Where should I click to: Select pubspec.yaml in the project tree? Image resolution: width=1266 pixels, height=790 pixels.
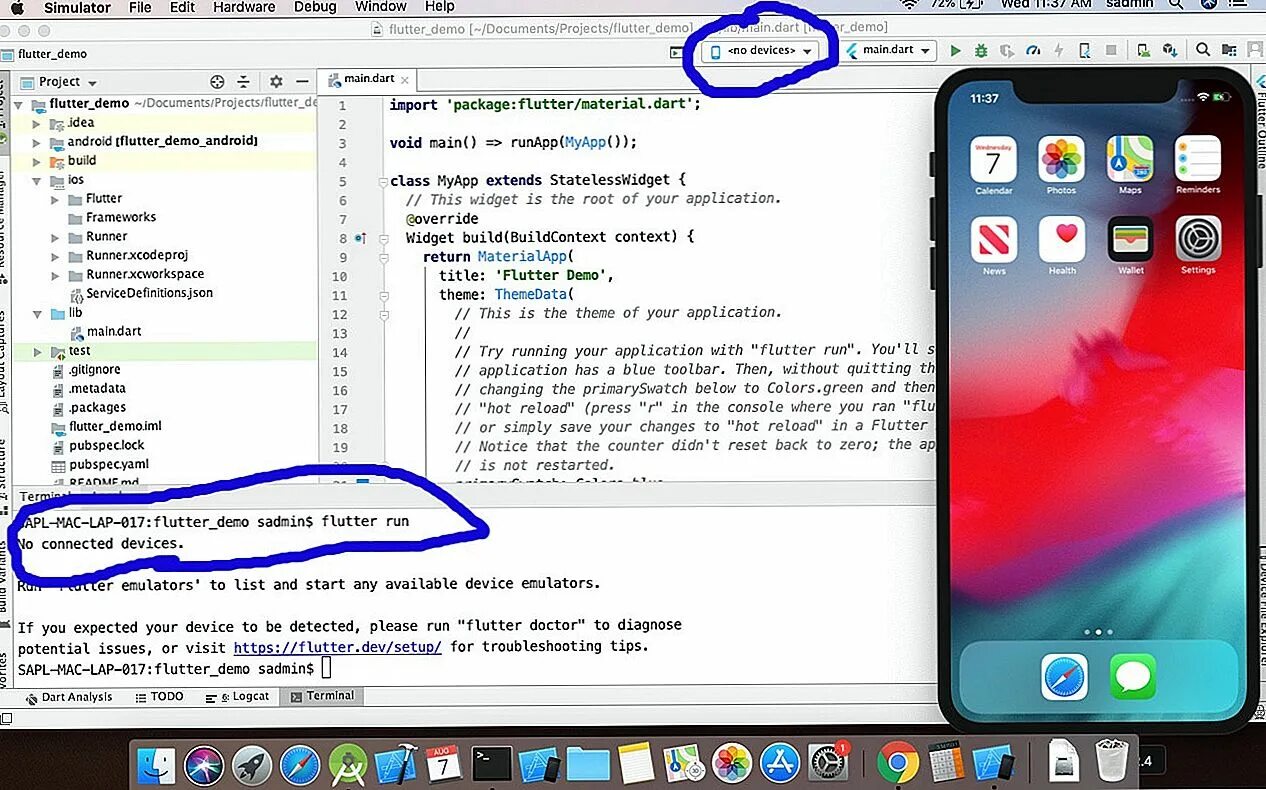tap(108, 465)
